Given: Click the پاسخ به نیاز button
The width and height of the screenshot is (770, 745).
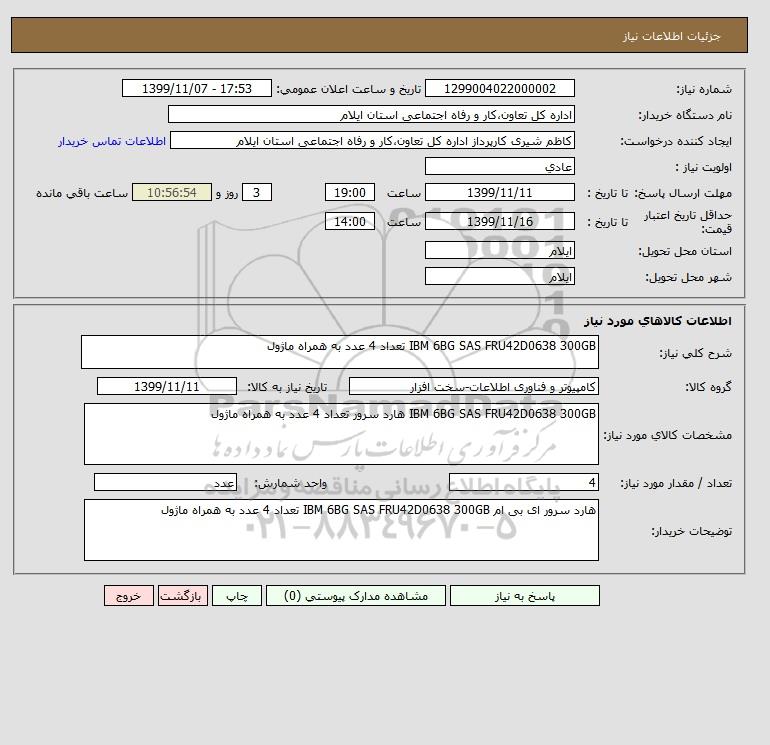Looking at the screenshot, I should 524,596.
